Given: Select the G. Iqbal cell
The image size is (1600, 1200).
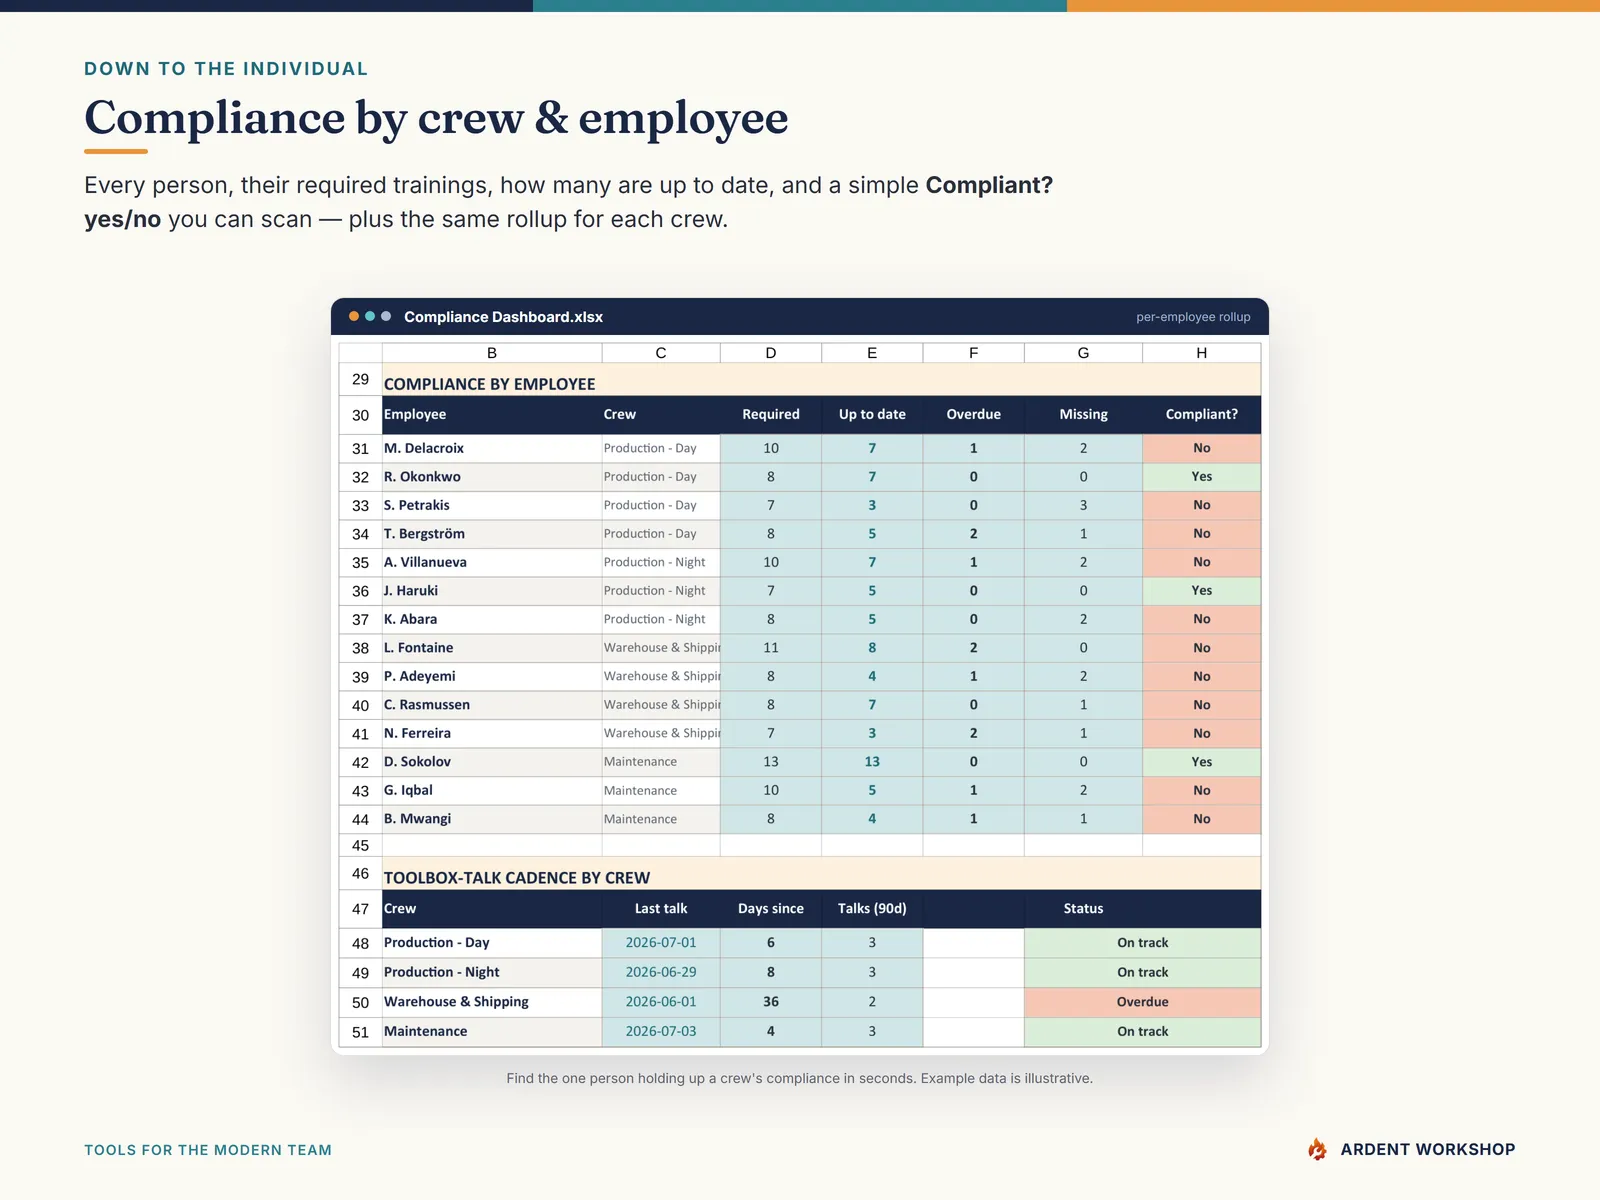Looking at the screenshot, I should 492,790.
